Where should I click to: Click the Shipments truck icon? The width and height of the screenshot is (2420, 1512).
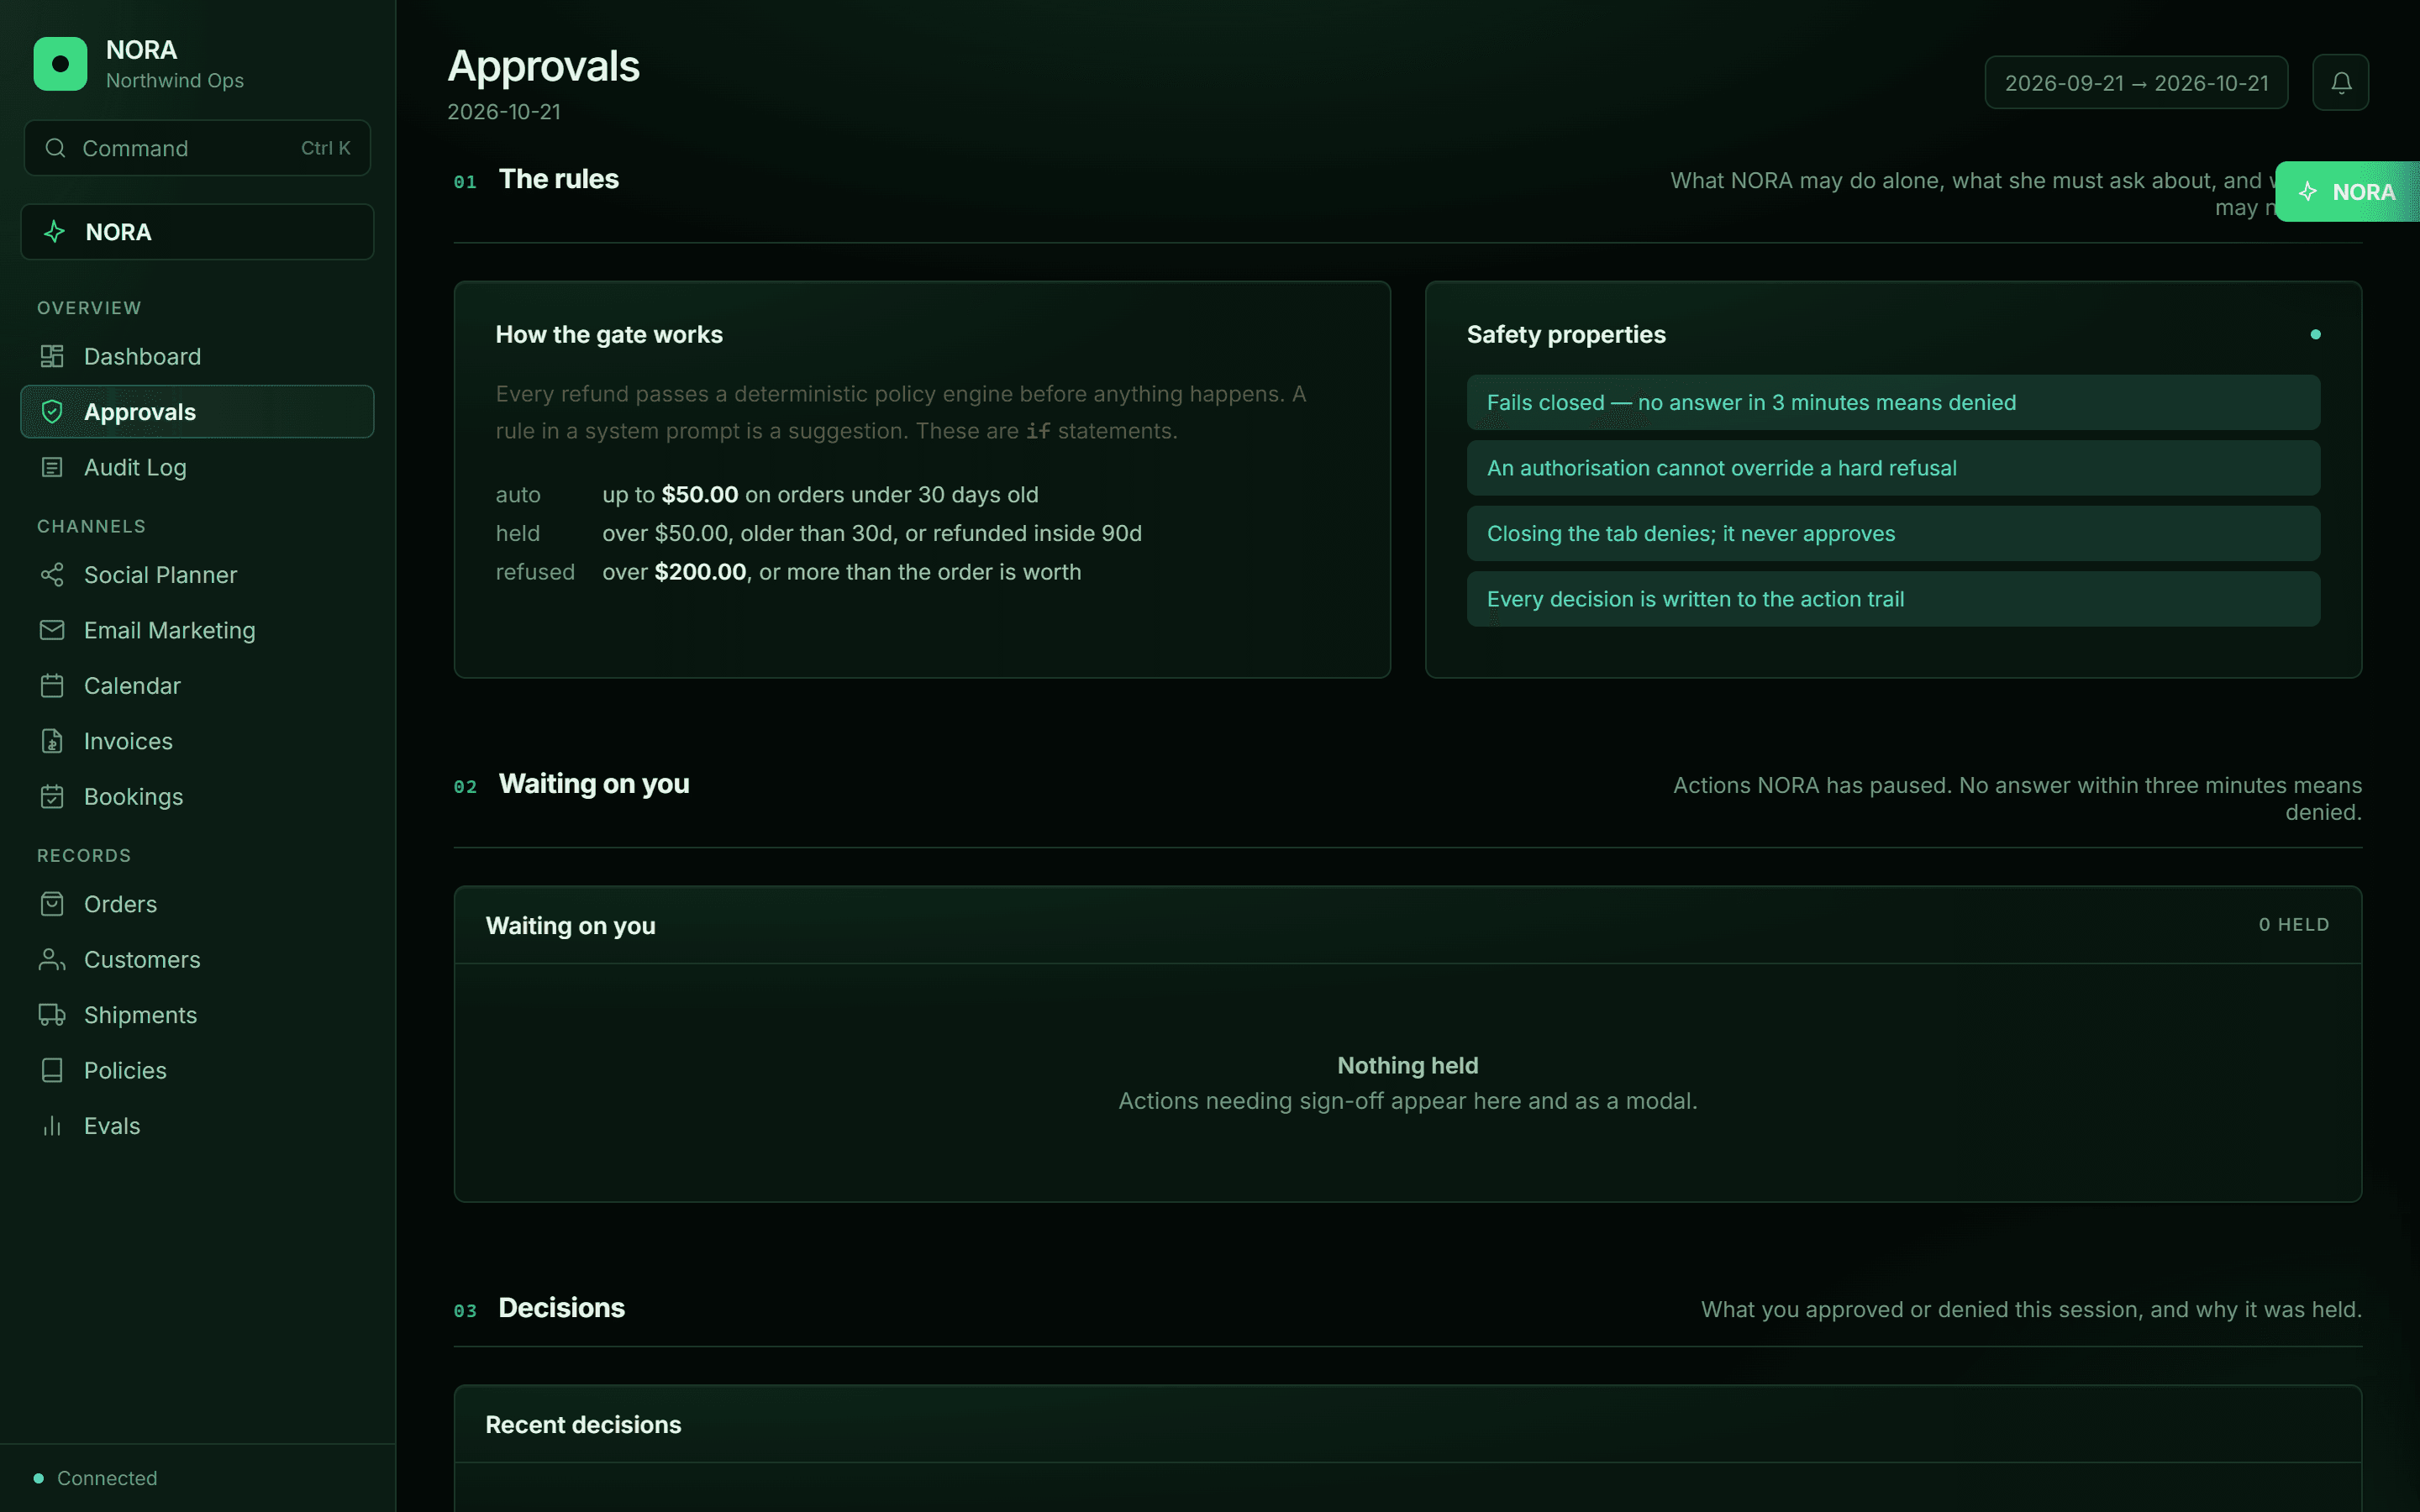(x=52, y=1015)
